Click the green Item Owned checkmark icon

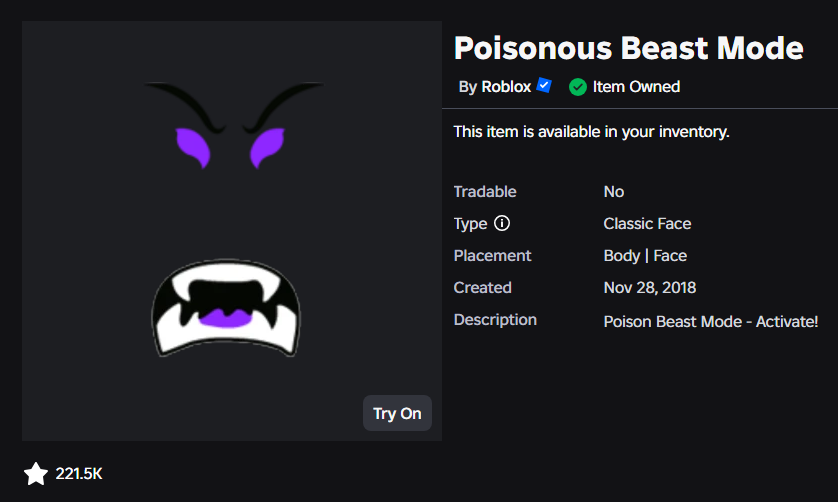(x=578, y=87)
